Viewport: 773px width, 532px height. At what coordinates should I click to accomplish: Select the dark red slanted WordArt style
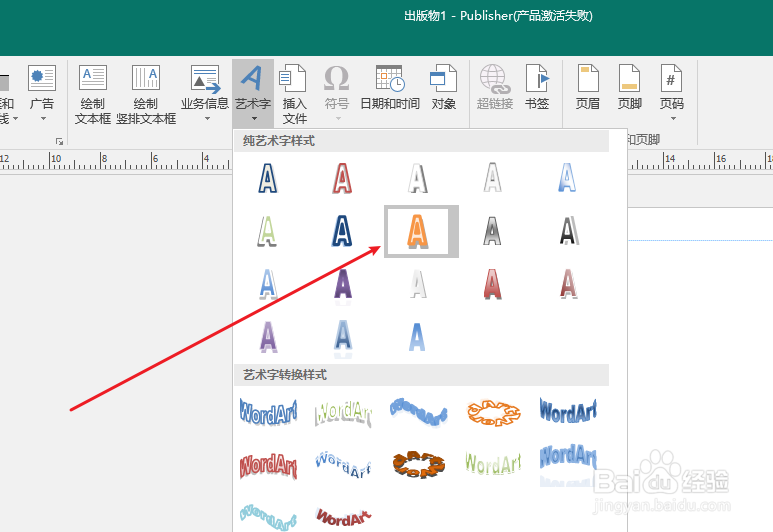(343, 518)
